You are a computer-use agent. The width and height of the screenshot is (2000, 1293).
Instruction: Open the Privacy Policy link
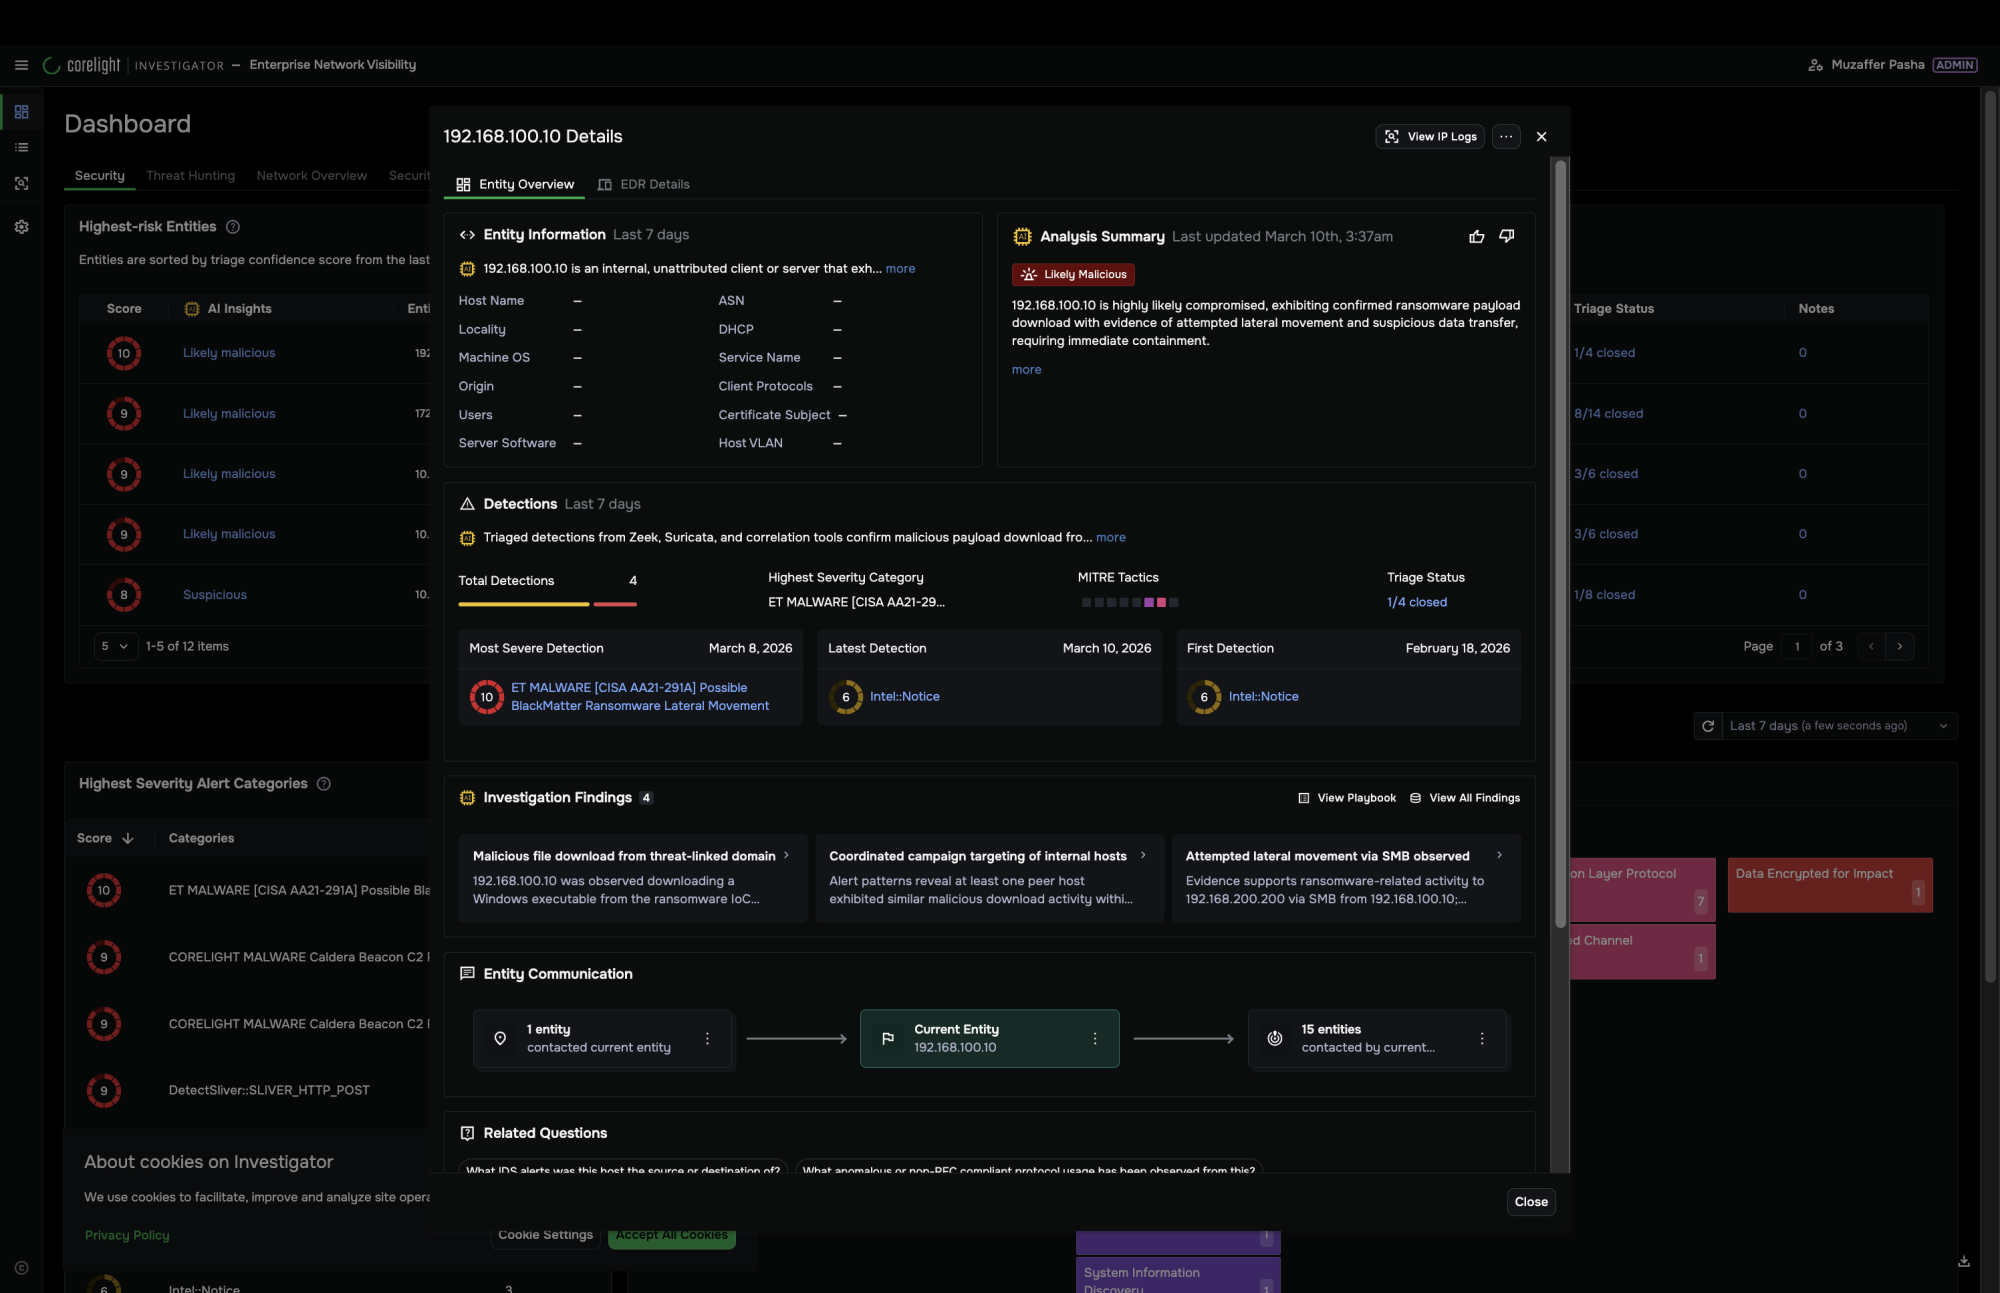[x=127, y=1235]
